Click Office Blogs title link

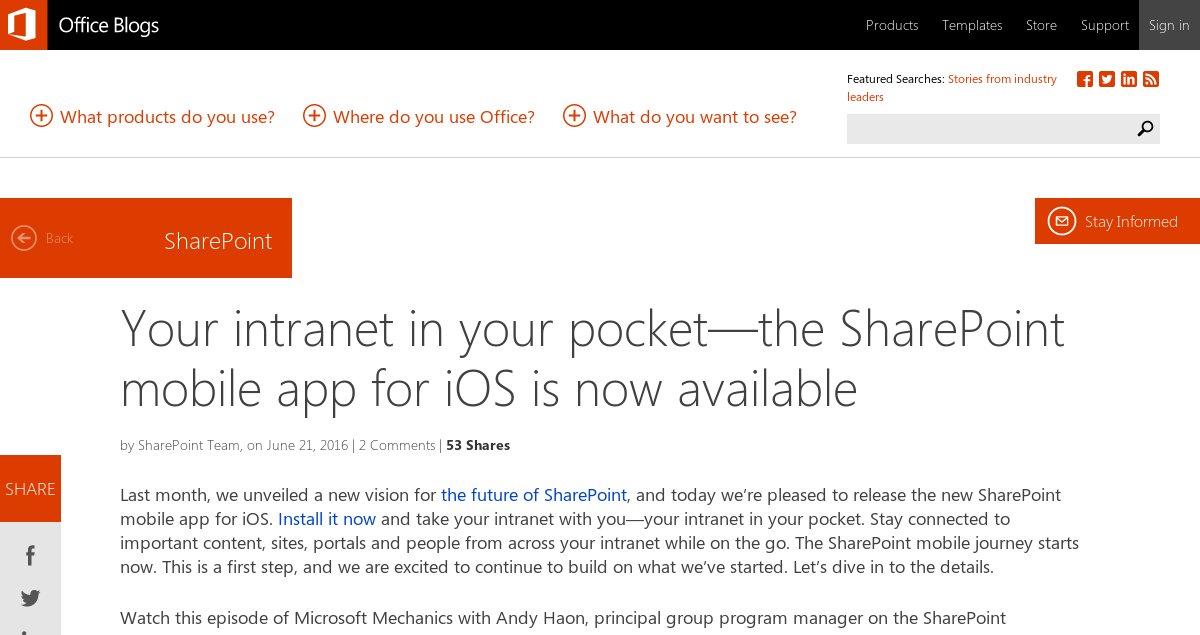coord(109,25)
